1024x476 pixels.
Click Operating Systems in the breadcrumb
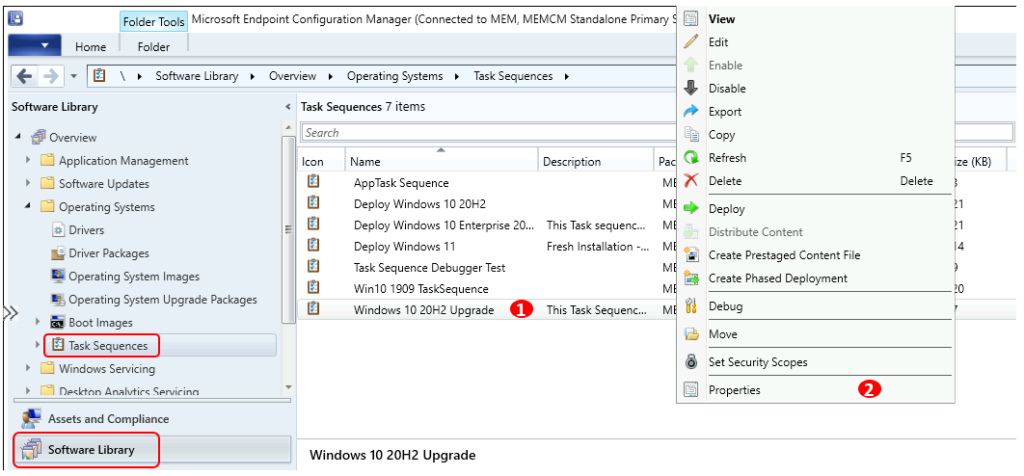coord(394,76)
